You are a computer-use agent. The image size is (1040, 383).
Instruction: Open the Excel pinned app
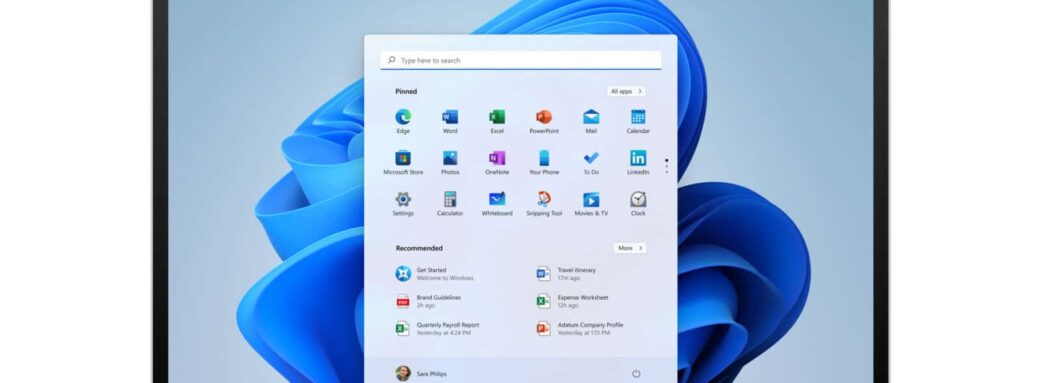click(497, 117)
